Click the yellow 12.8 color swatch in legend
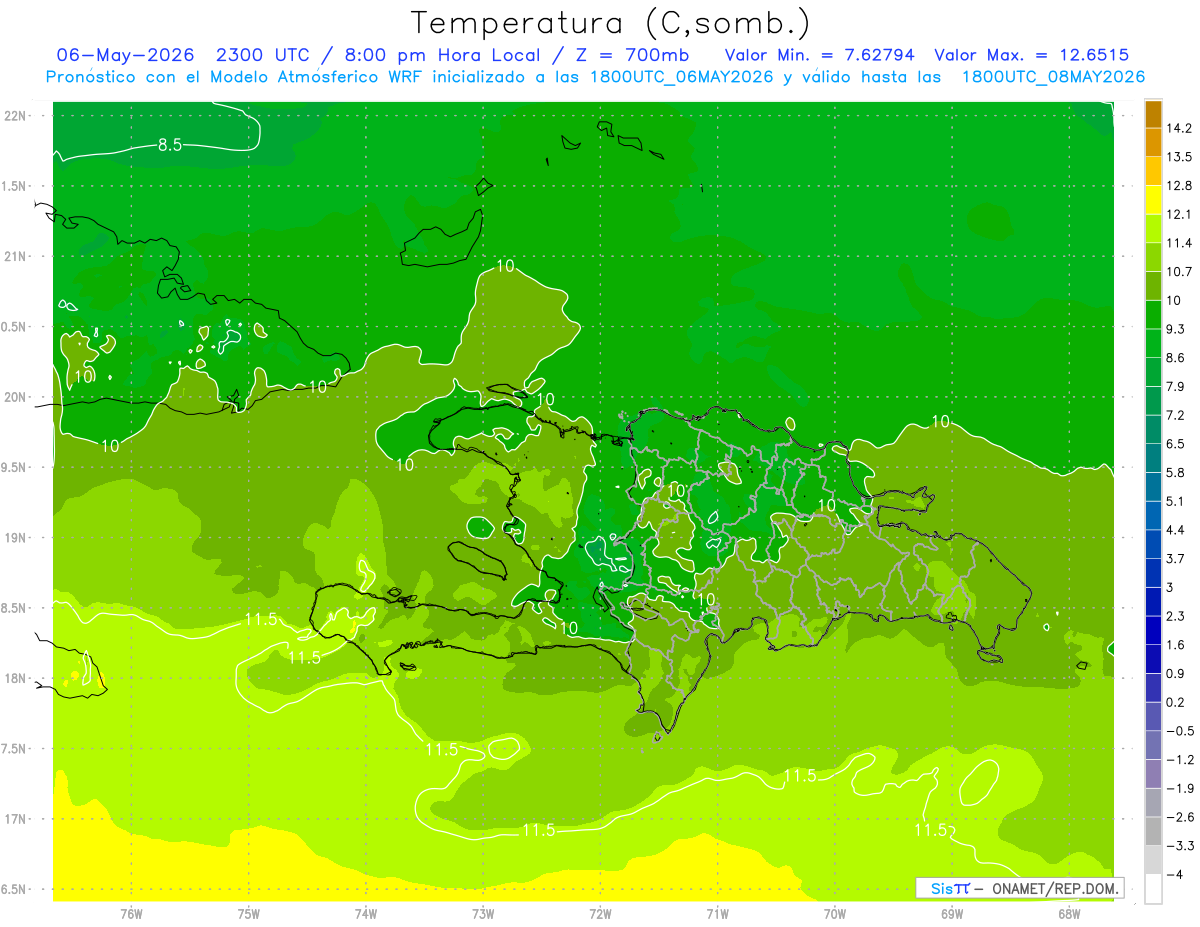The image size is (1200, 927). click(x=1153, y=199)
